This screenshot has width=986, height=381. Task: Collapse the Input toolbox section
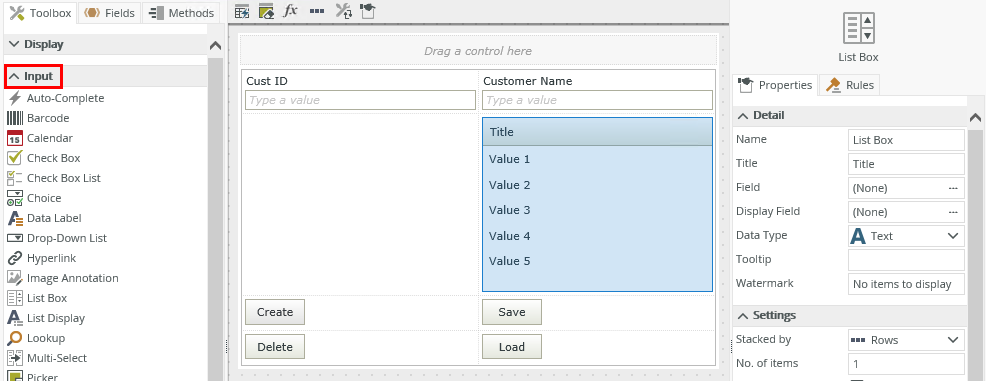tap(33, 77)
